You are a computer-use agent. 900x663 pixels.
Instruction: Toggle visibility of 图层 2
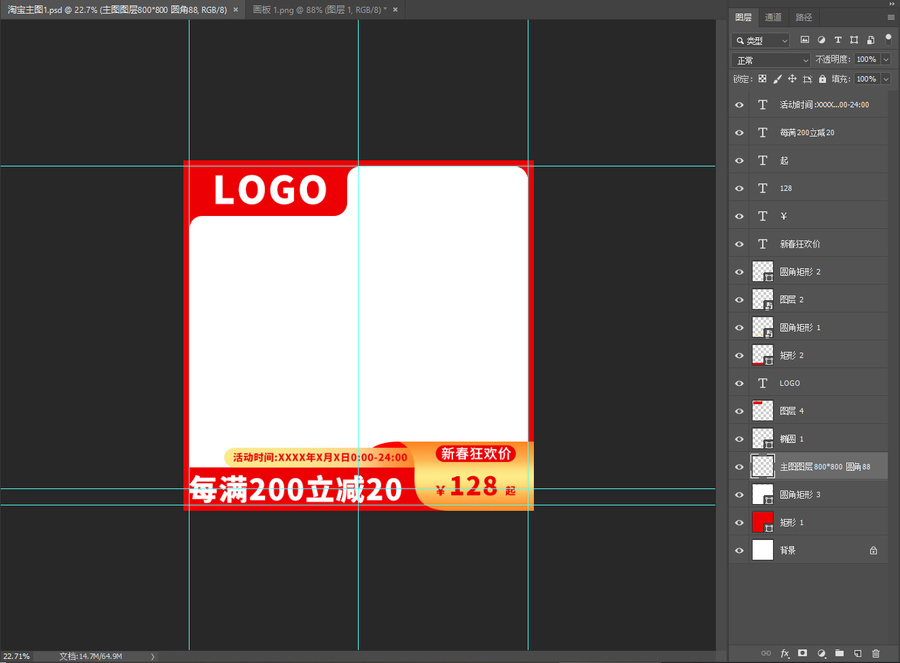739,300
